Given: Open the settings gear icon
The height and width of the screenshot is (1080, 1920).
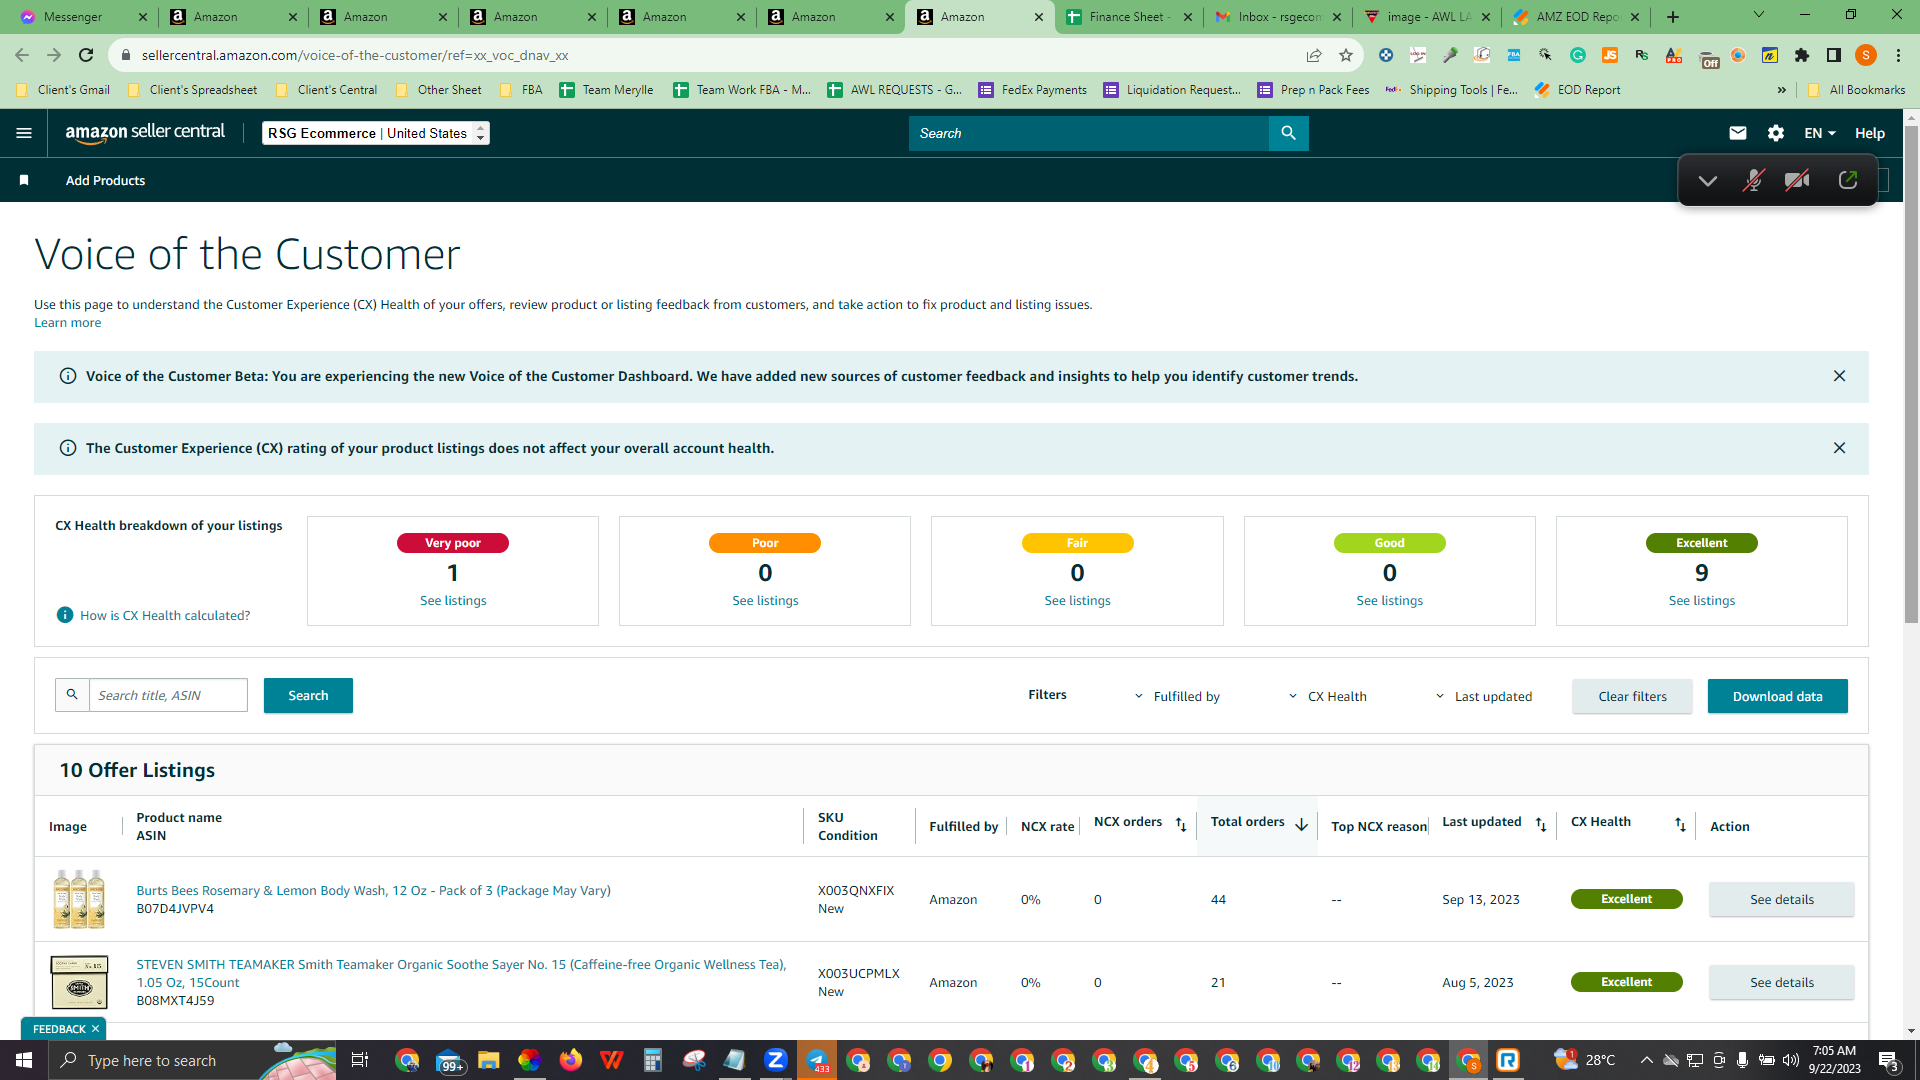Looking at the screenshot, I should [x=1776, y=133].
